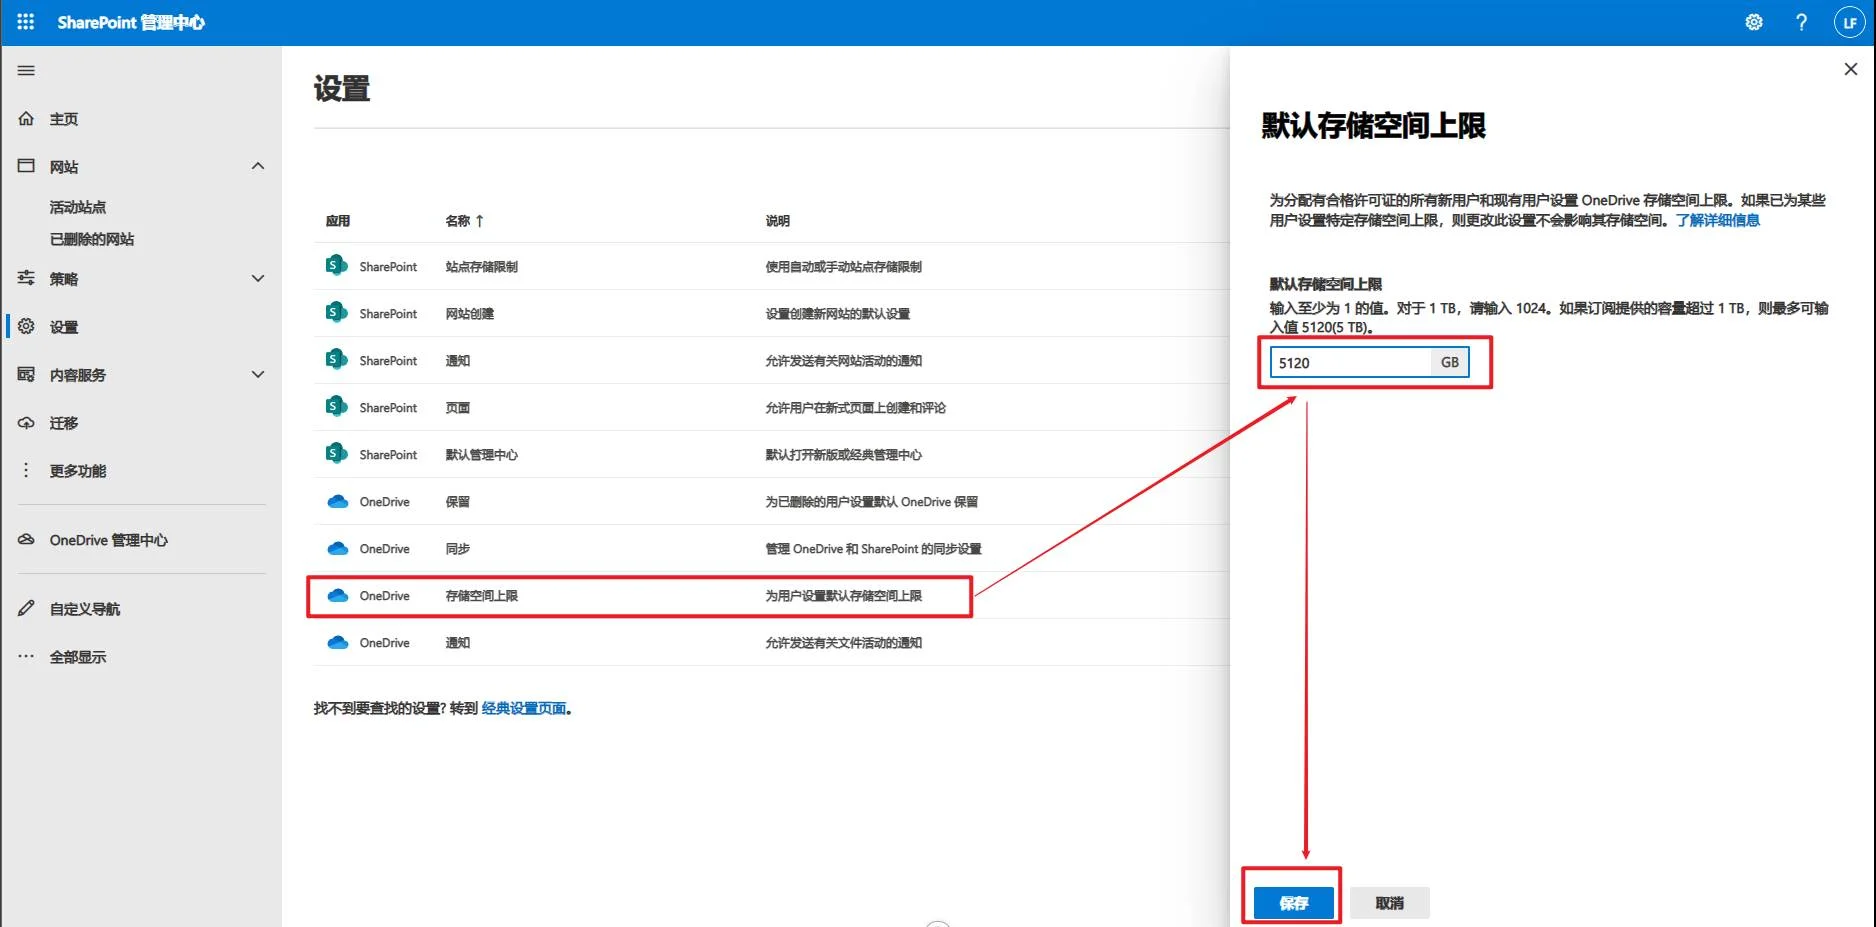Collapse the 网站 section in the sidebar
The image size is (1876, 927).
[x=258, y=165]
